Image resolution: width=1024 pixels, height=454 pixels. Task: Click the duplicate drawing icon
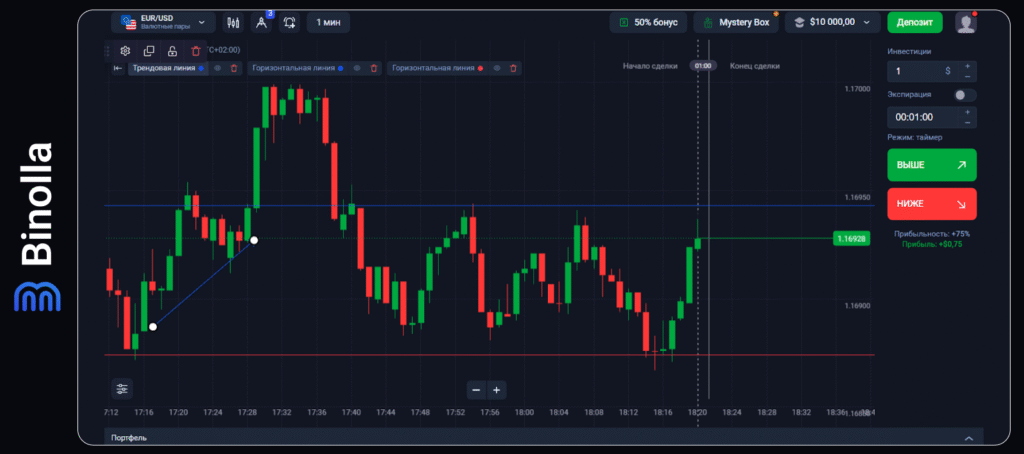149,50
